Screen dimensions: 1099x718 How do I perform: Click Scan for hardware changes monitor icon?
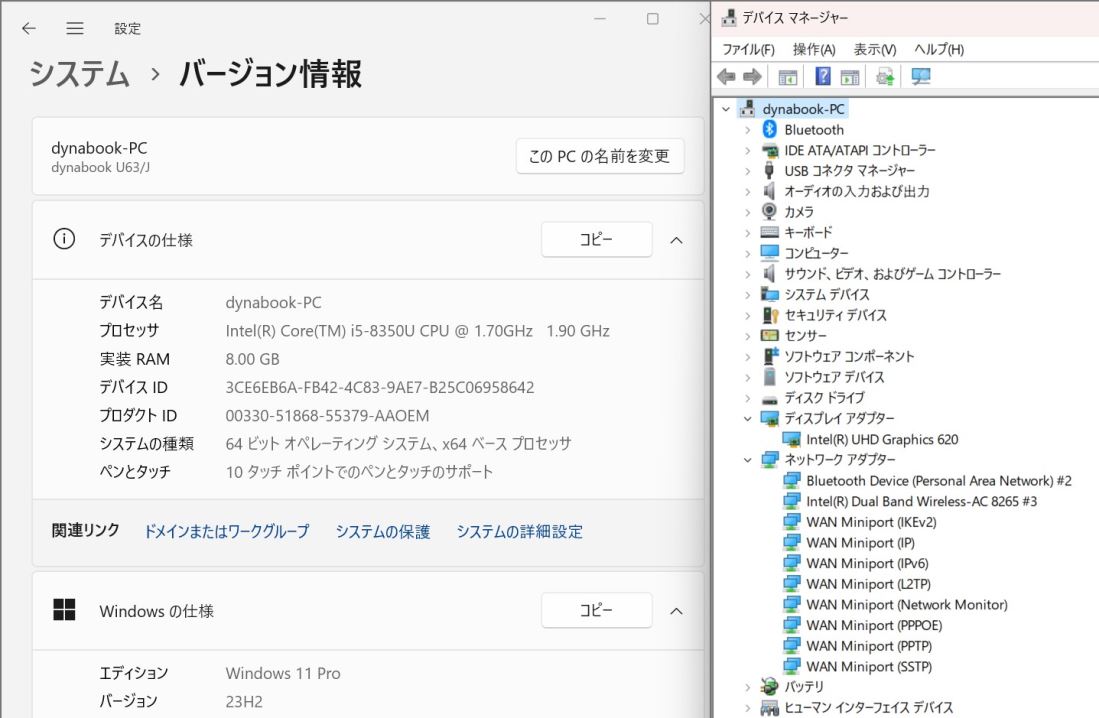[x=920, y=77]
